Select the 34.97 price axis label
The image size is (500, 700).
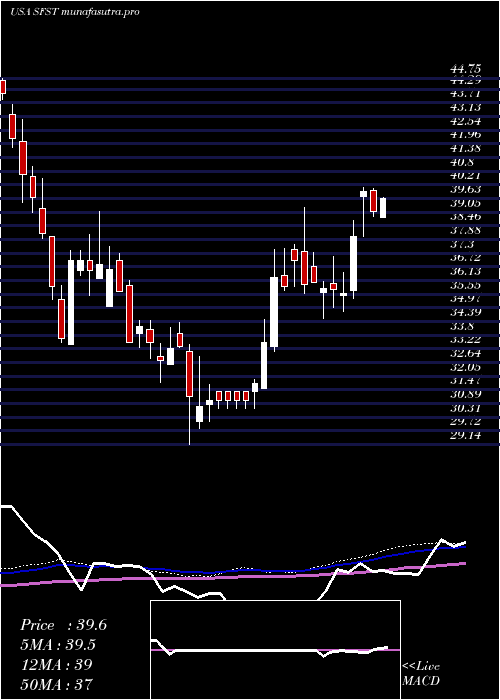pyautogui.click(x=466, y=299)
